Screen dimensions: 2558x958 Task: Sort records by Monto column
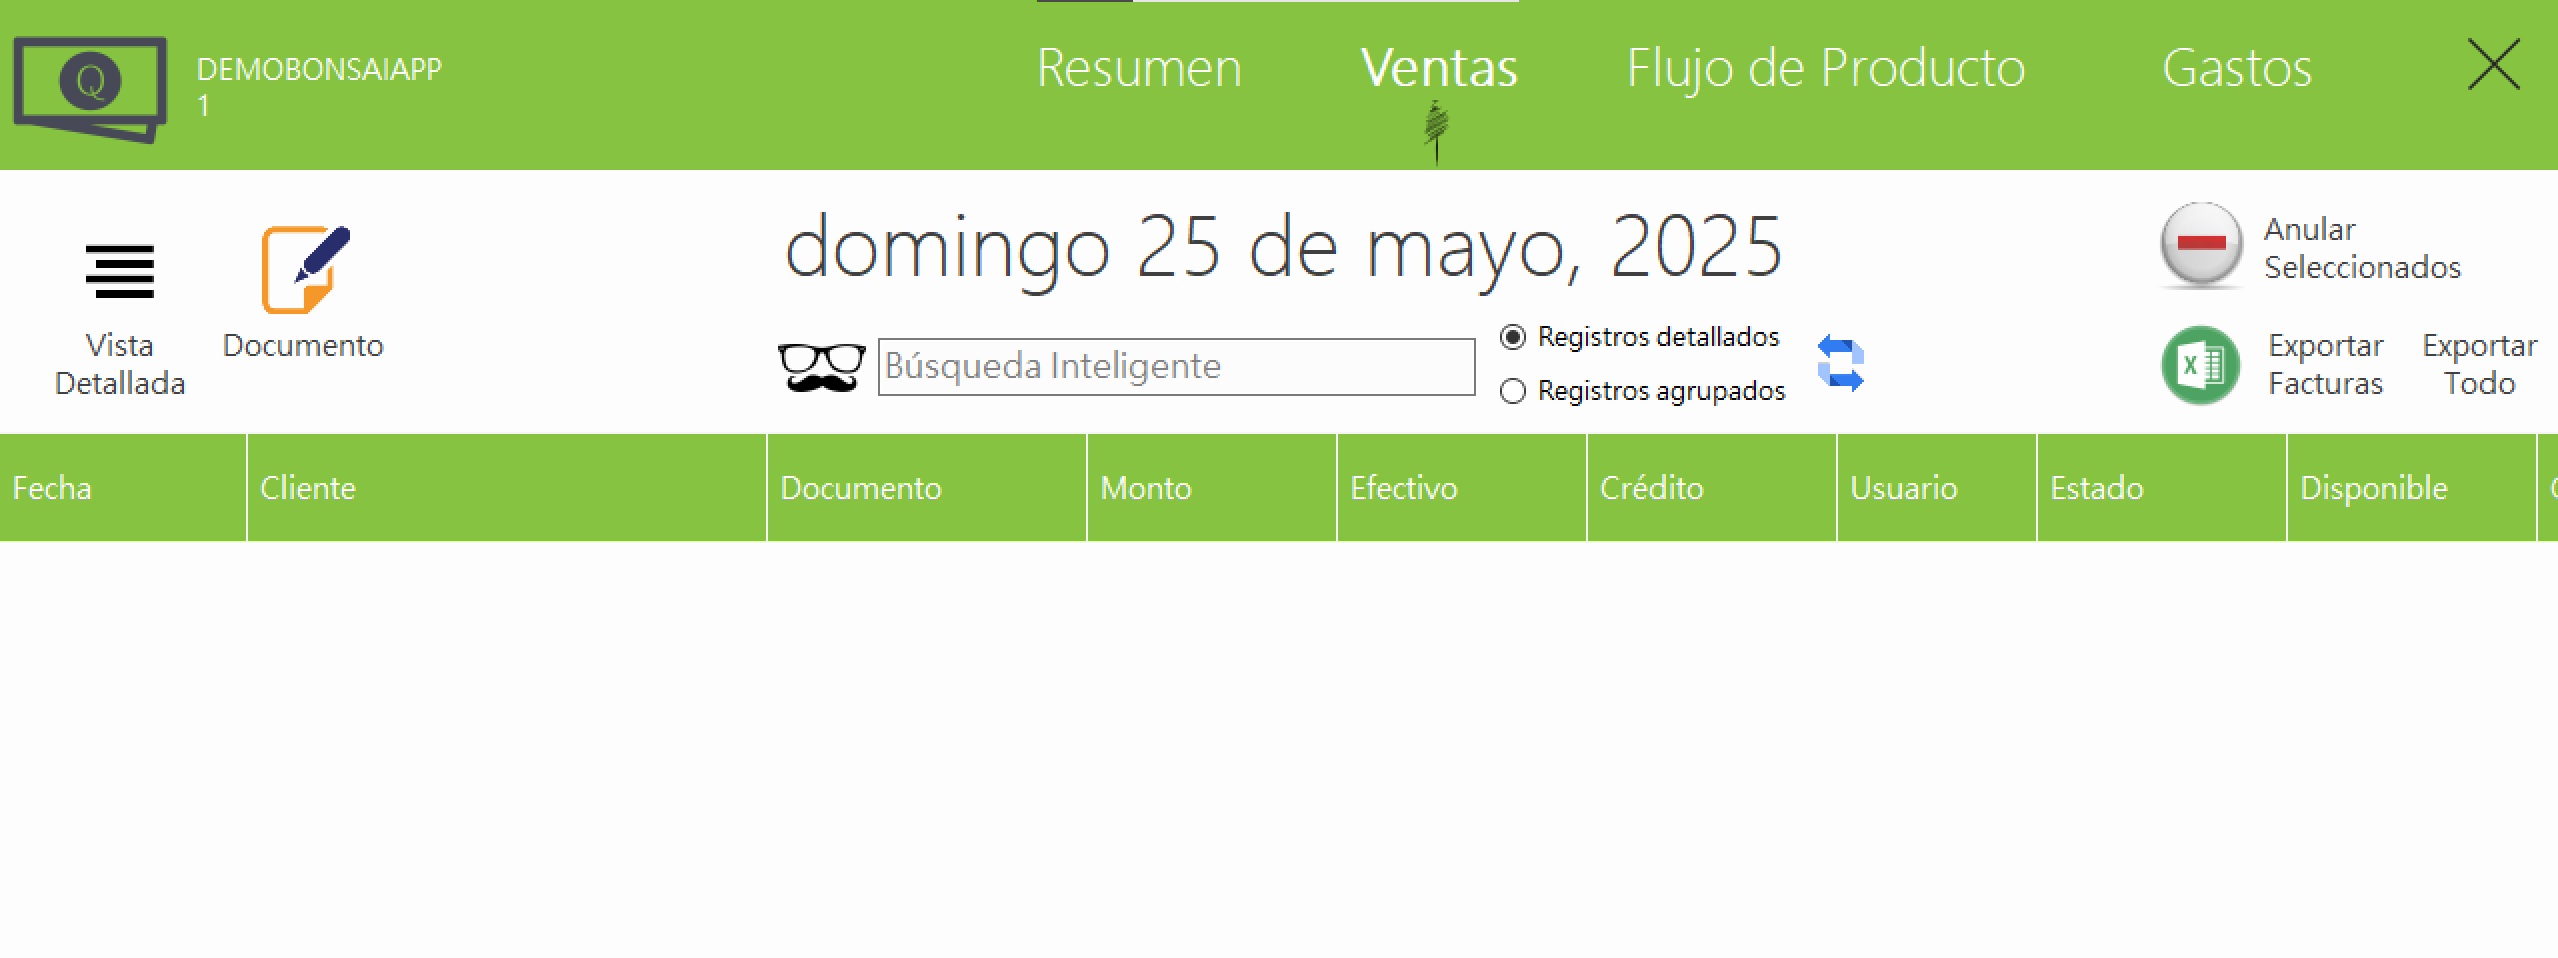click(x=1145, y=488)
